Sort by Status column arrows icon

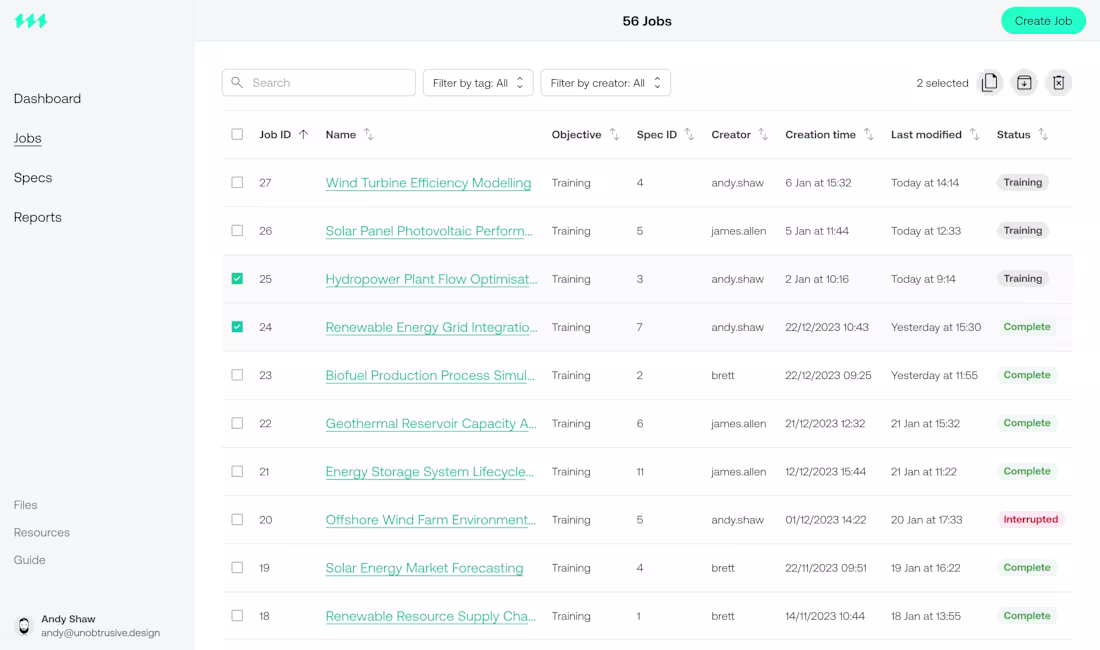point(1043,135)
